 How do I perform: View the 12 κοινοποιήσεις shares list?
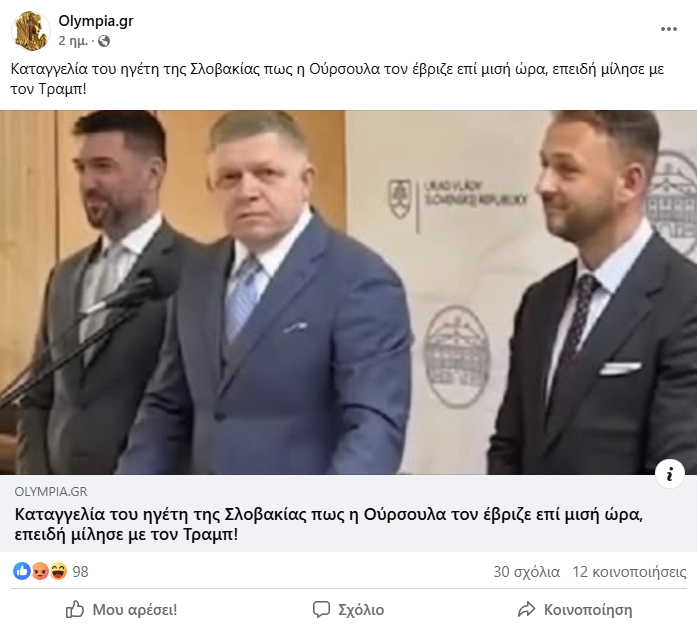click(x=629, y=572)
